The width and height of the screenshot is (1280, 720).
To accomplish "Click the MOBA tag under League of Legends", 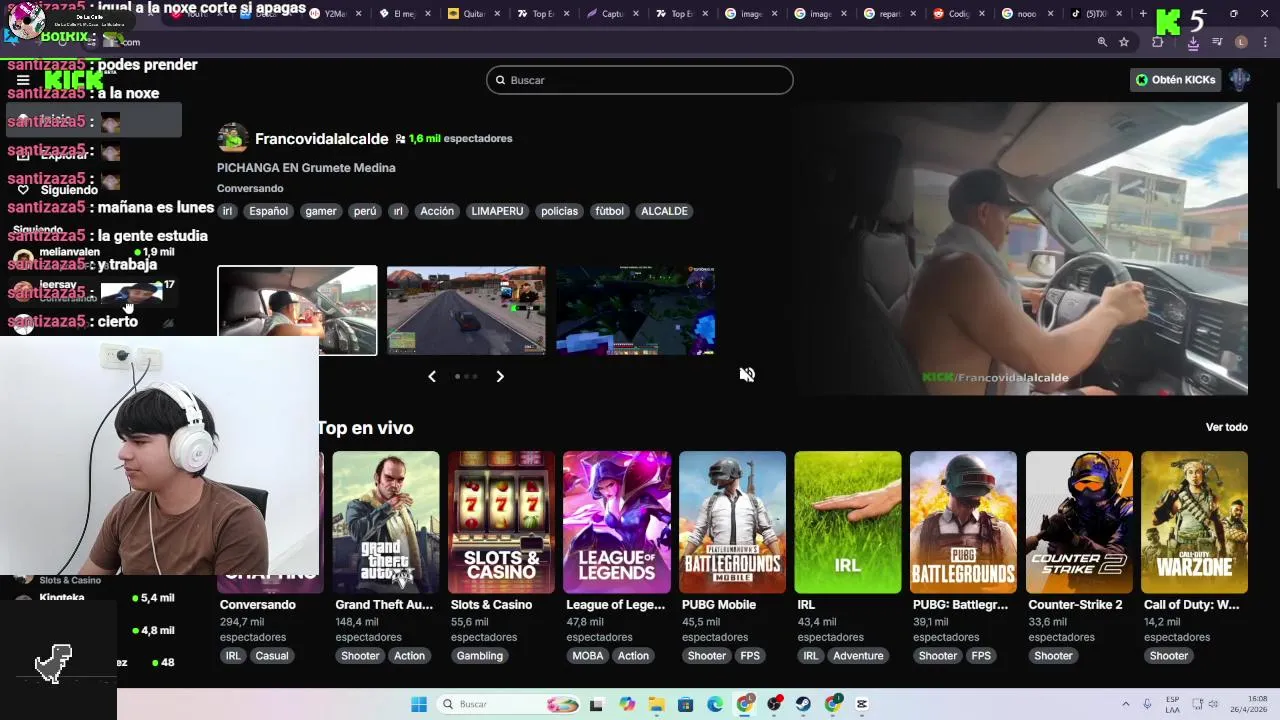I will pos(588,656).
